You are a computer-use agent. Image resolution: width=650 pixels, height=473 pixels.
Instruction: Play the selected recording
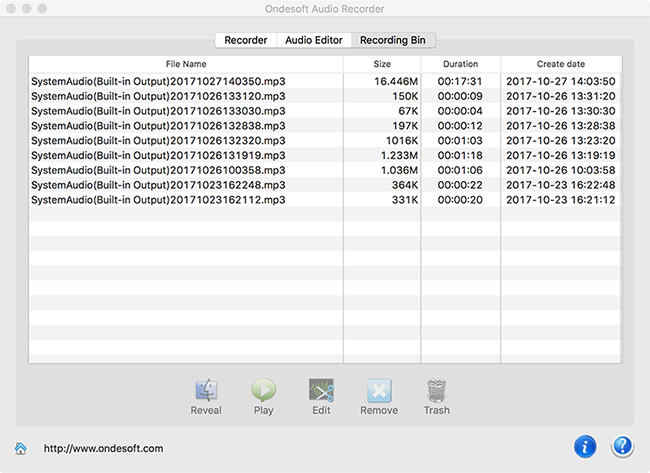tap(264, 390)
